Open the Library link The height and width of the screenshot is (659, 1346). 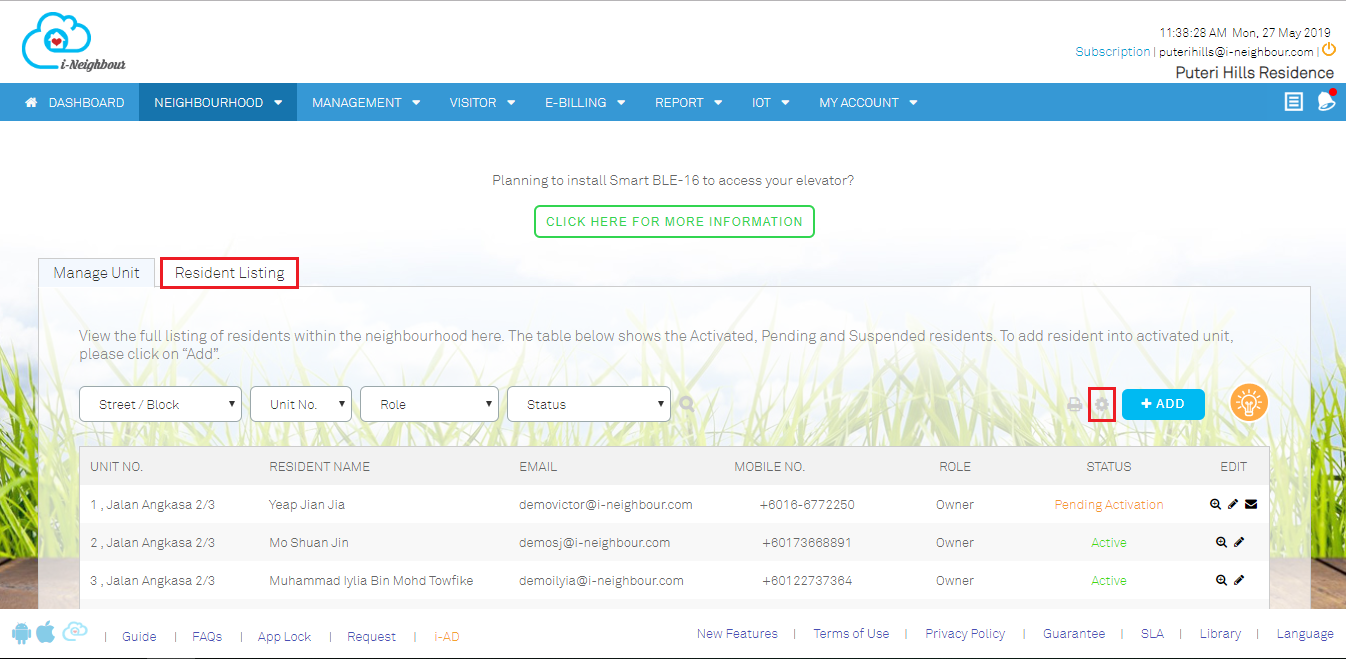[x=1220, y=633]
